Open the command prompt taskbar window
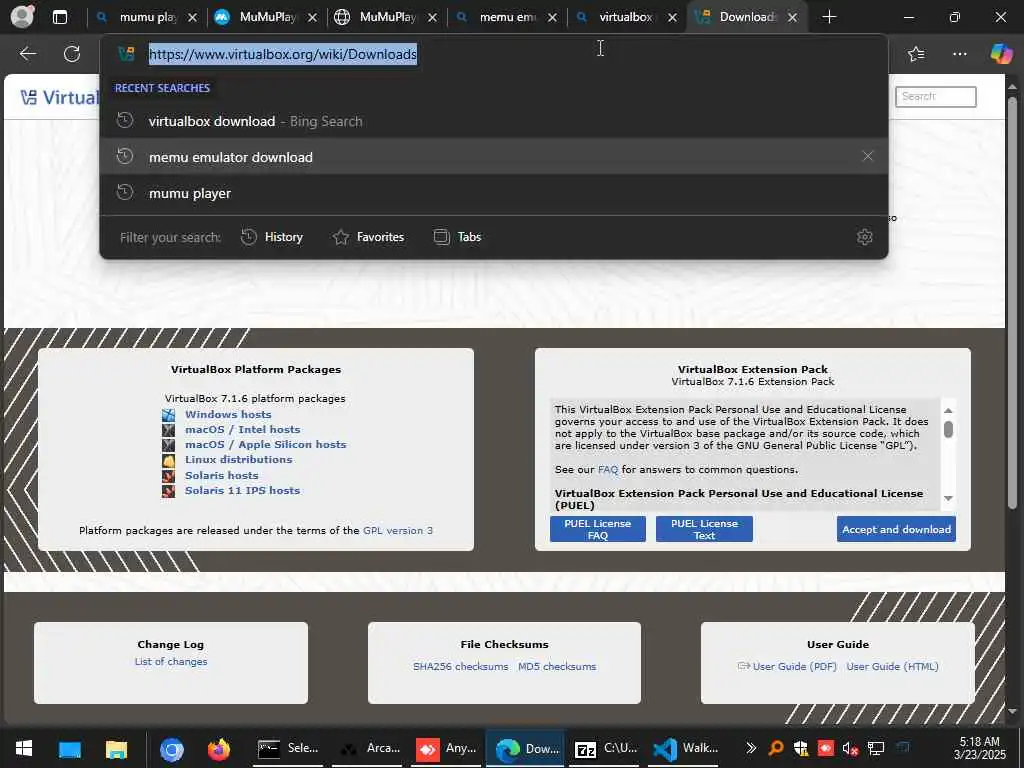Viewport: 1024px width, 768px height. [x=287, y=748]
